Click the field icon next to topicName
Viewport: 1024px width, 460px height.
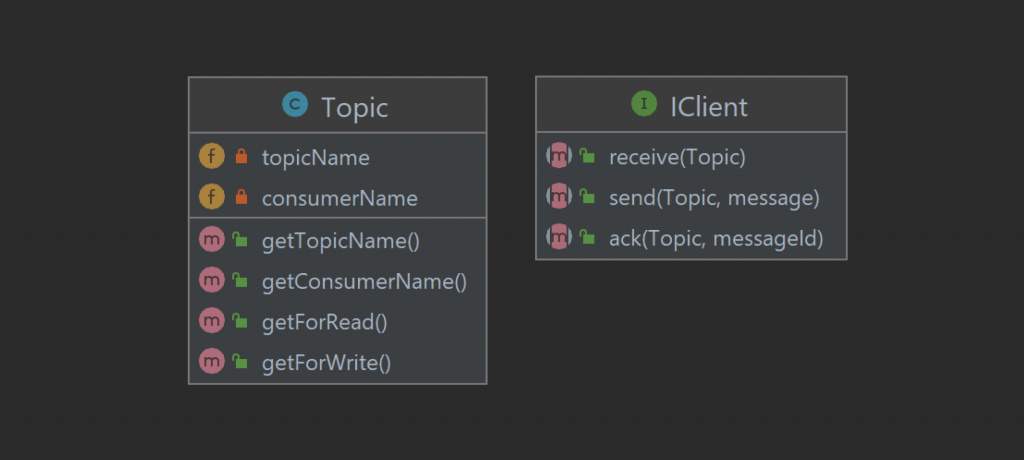(212, 157)
